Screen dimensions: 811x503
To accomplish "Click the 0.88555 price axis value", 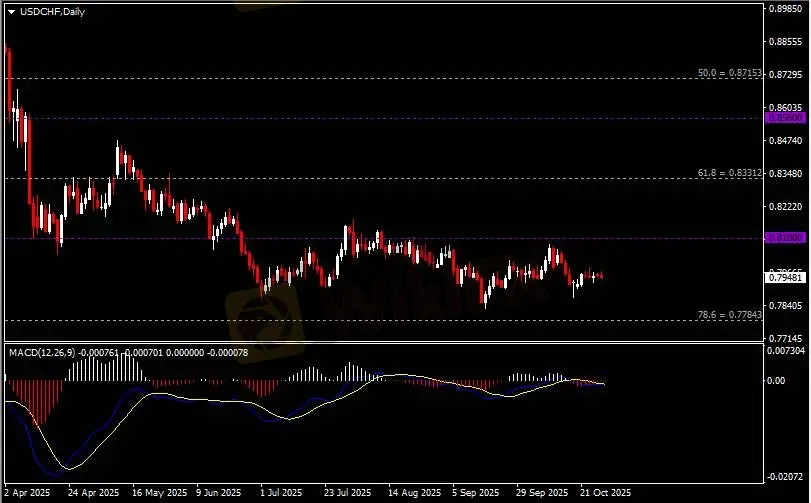I will click(x=786, y=42).
